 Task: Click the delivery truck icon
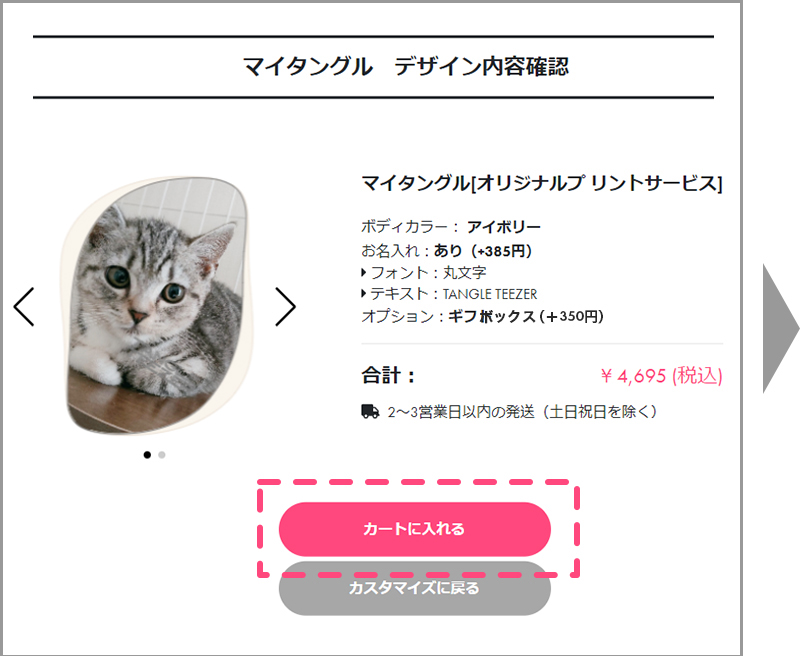370,411
